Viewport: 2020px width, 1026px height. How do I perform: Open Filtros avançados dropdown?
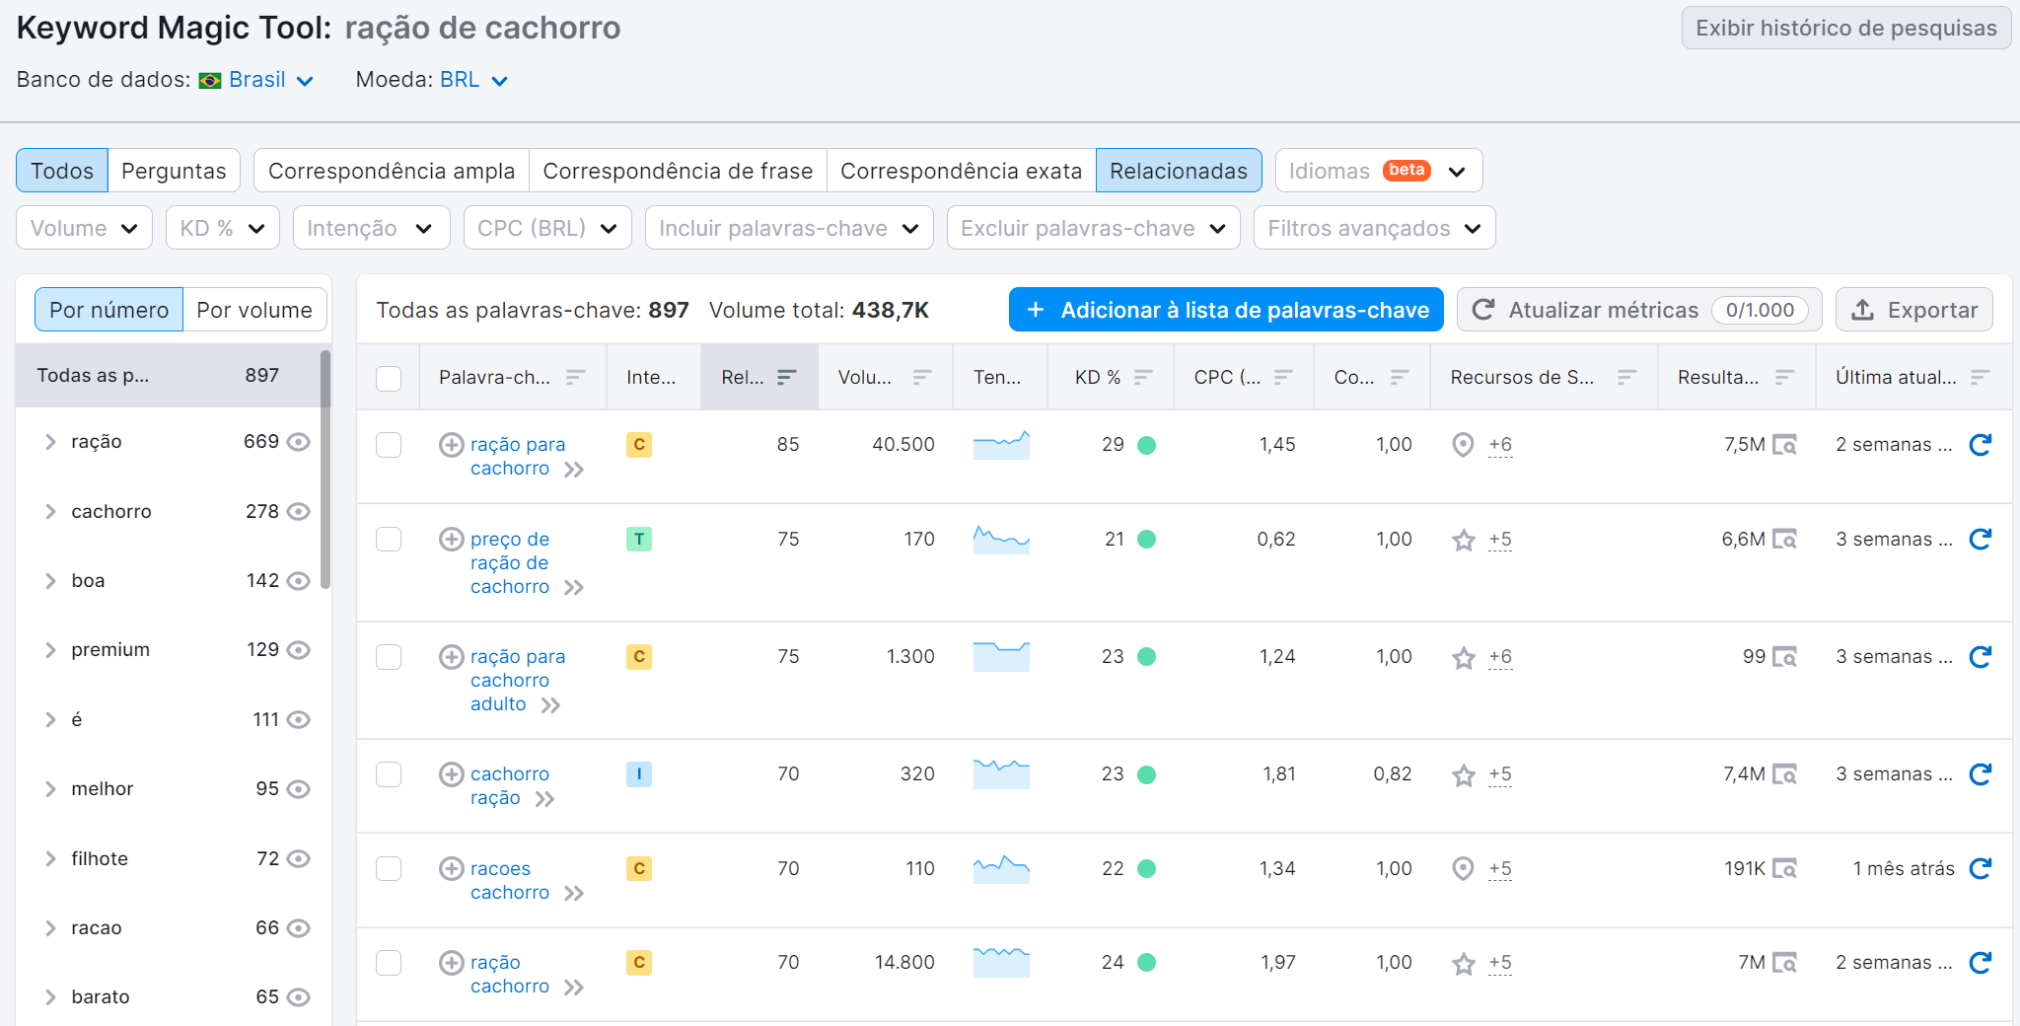pos(1374,228)
